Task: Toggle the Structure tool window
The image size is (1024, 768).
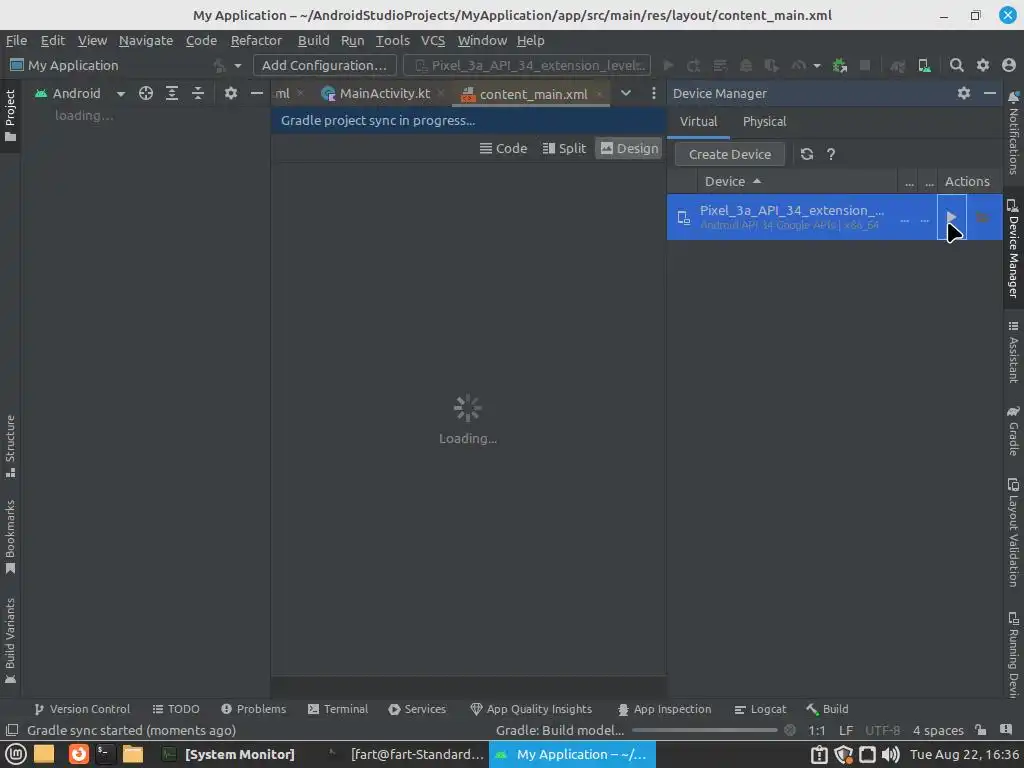Action: pyautogui.click(x=10, y=446)
